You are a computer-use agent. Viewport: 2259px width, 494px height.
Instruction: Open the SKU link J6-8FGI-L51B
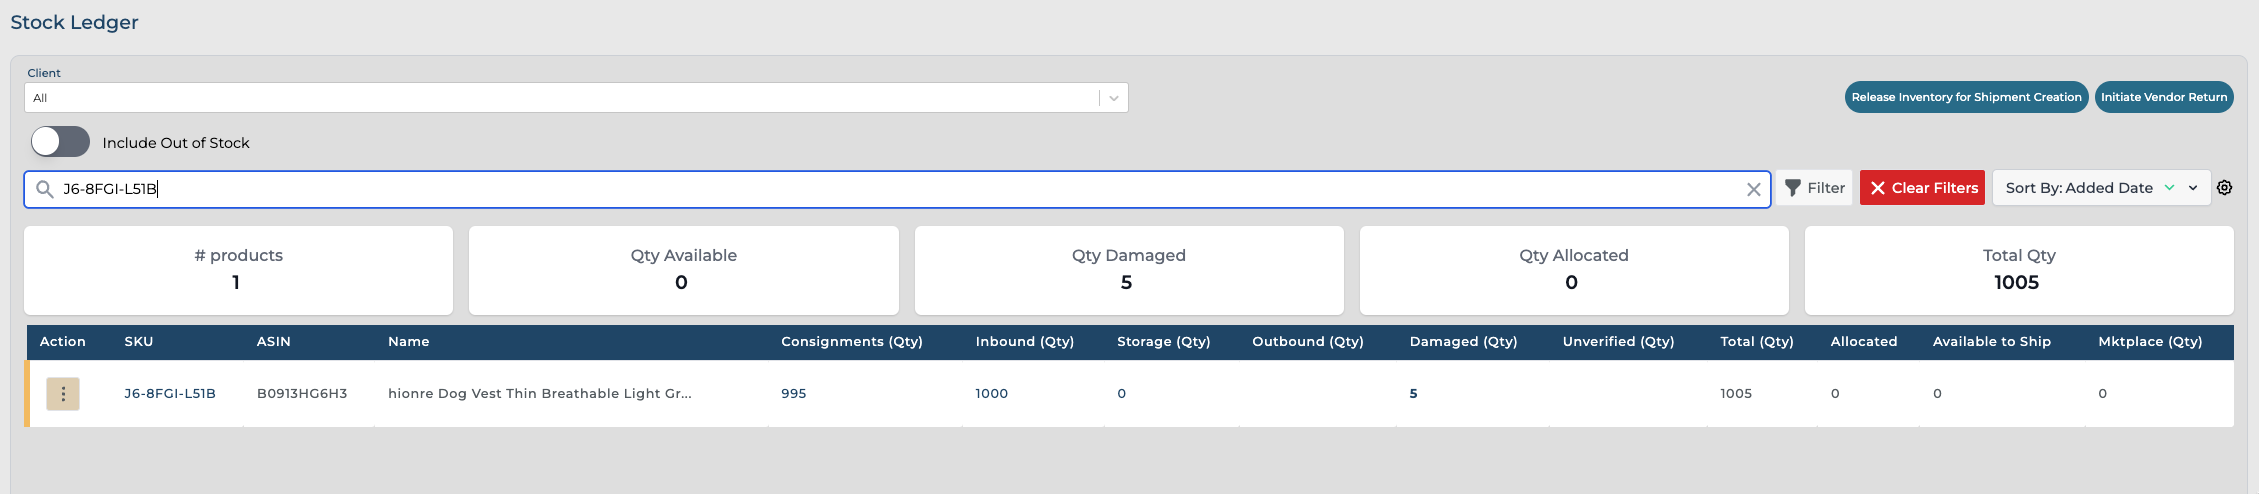[x=170, y=394]
